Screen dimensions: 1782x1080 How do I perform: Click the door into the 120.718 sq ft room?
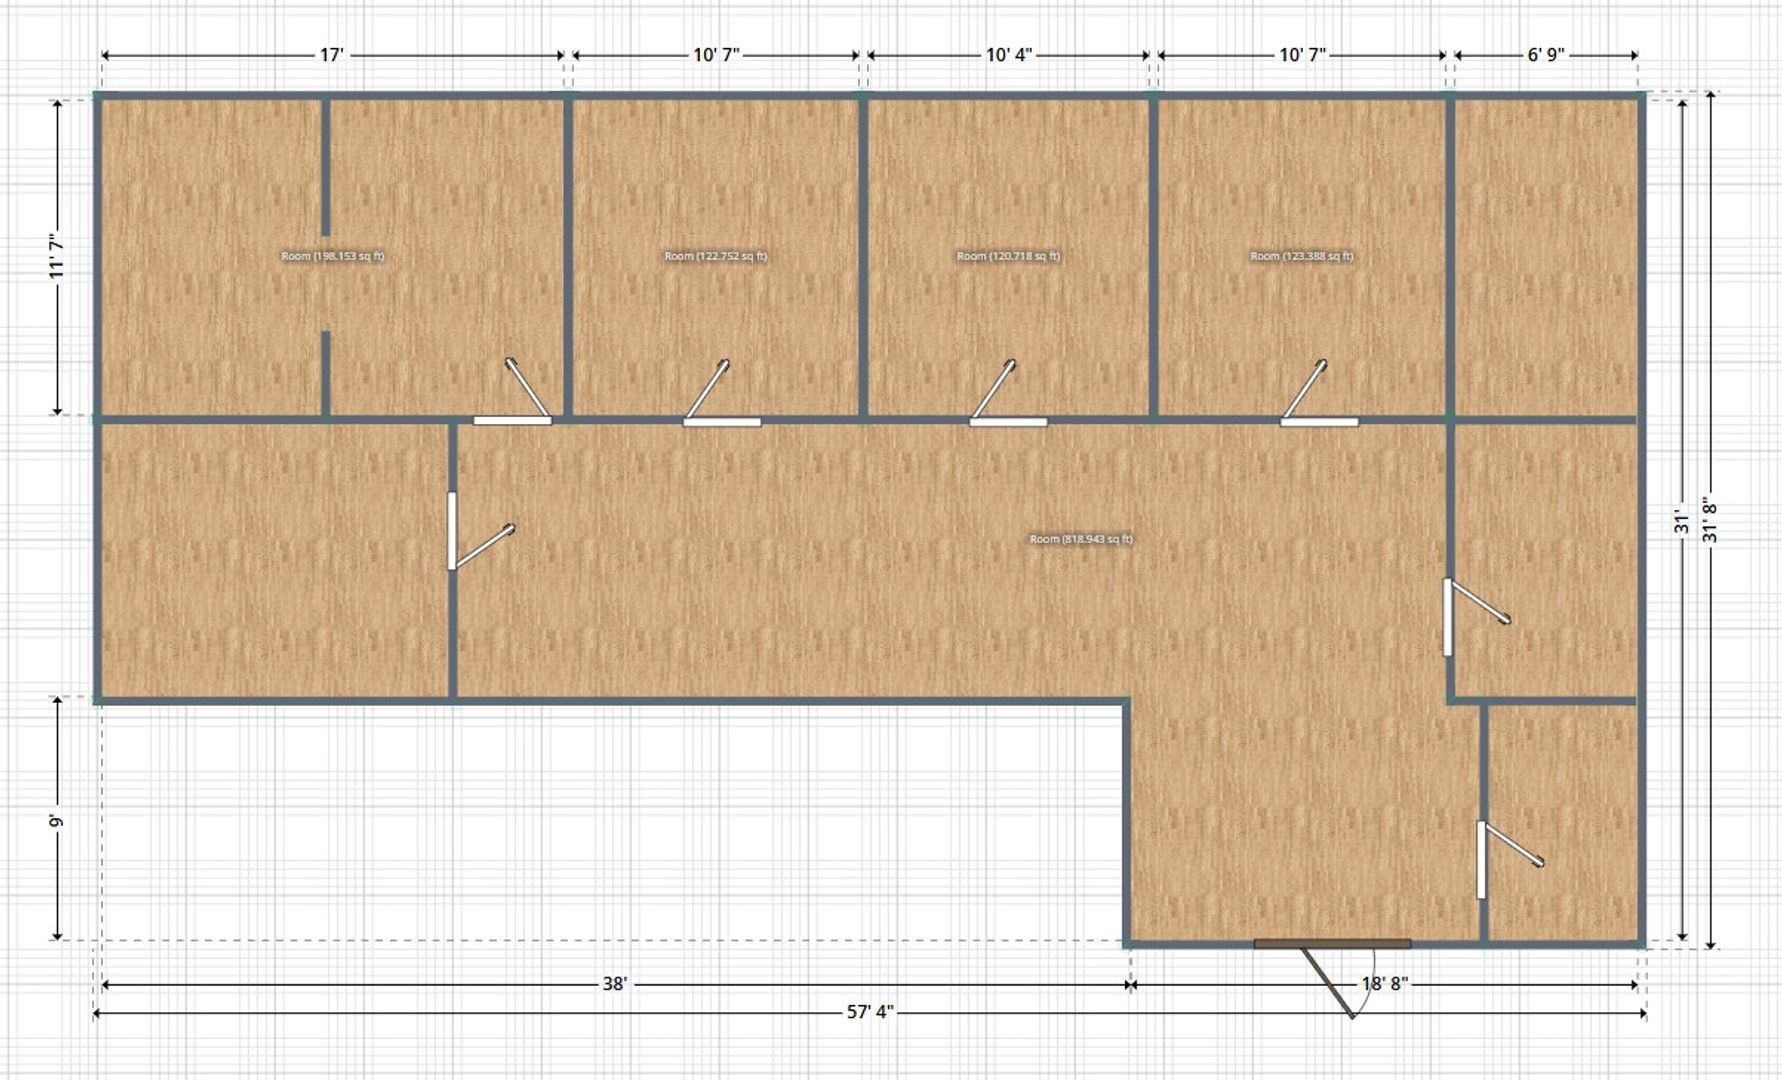tap(1008, 421)
